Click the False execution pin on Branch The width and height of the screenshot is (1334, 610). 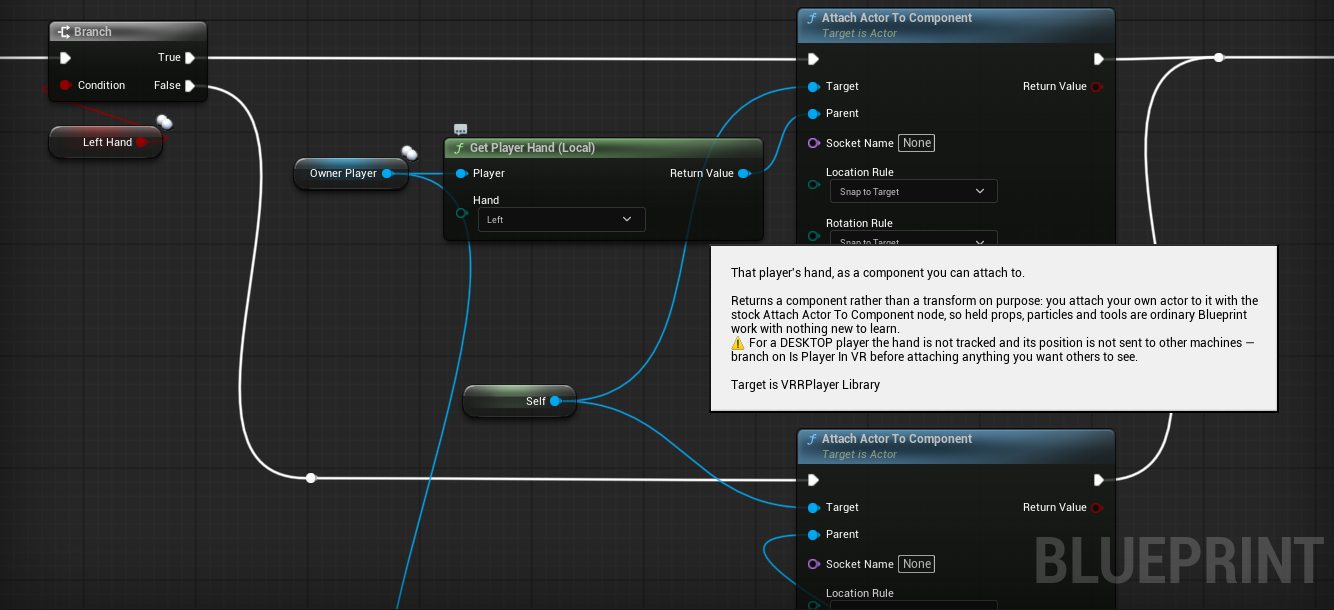190,86
